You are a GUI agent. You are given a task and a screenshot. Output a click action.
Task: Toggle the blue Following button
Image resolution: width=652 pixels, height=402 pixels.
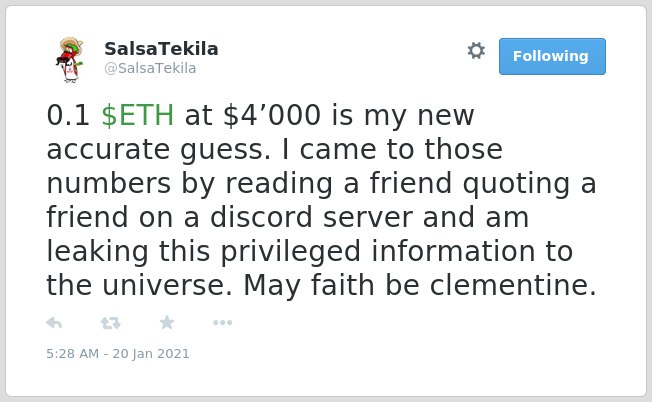tap(552, 57)
